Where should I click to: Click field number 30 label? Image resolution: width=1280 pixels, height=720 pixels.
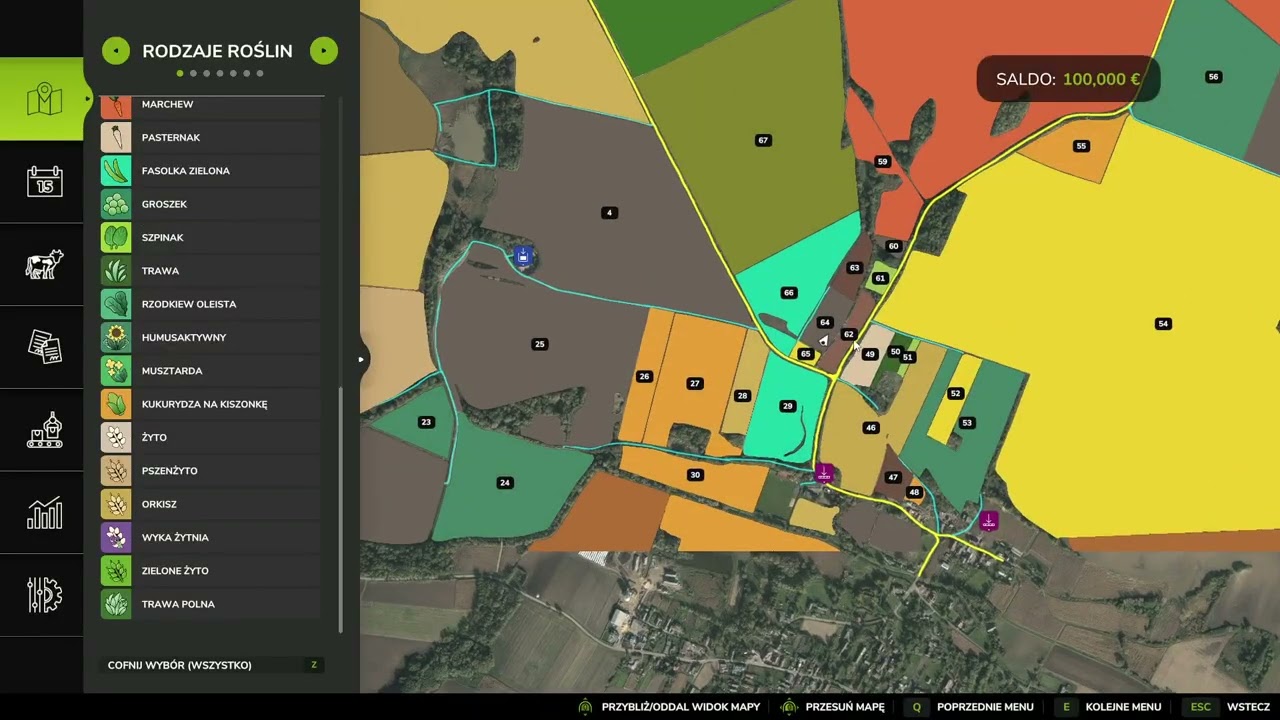point(695,475)
